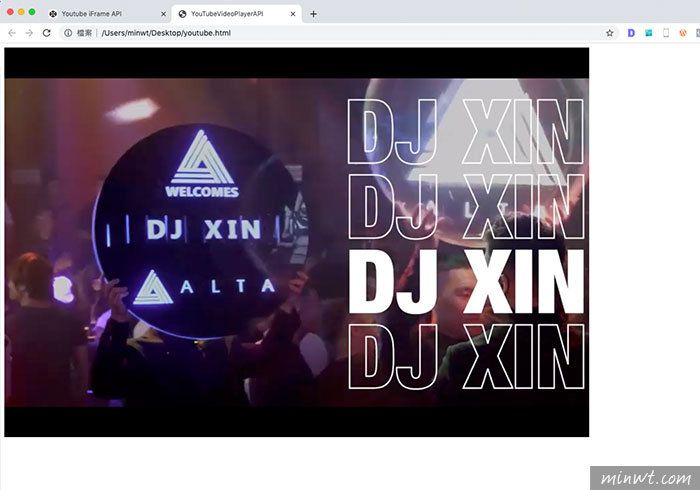Open the image picture extension icon
This screenshot has height=490, width=700.
(x=649, y=33)
